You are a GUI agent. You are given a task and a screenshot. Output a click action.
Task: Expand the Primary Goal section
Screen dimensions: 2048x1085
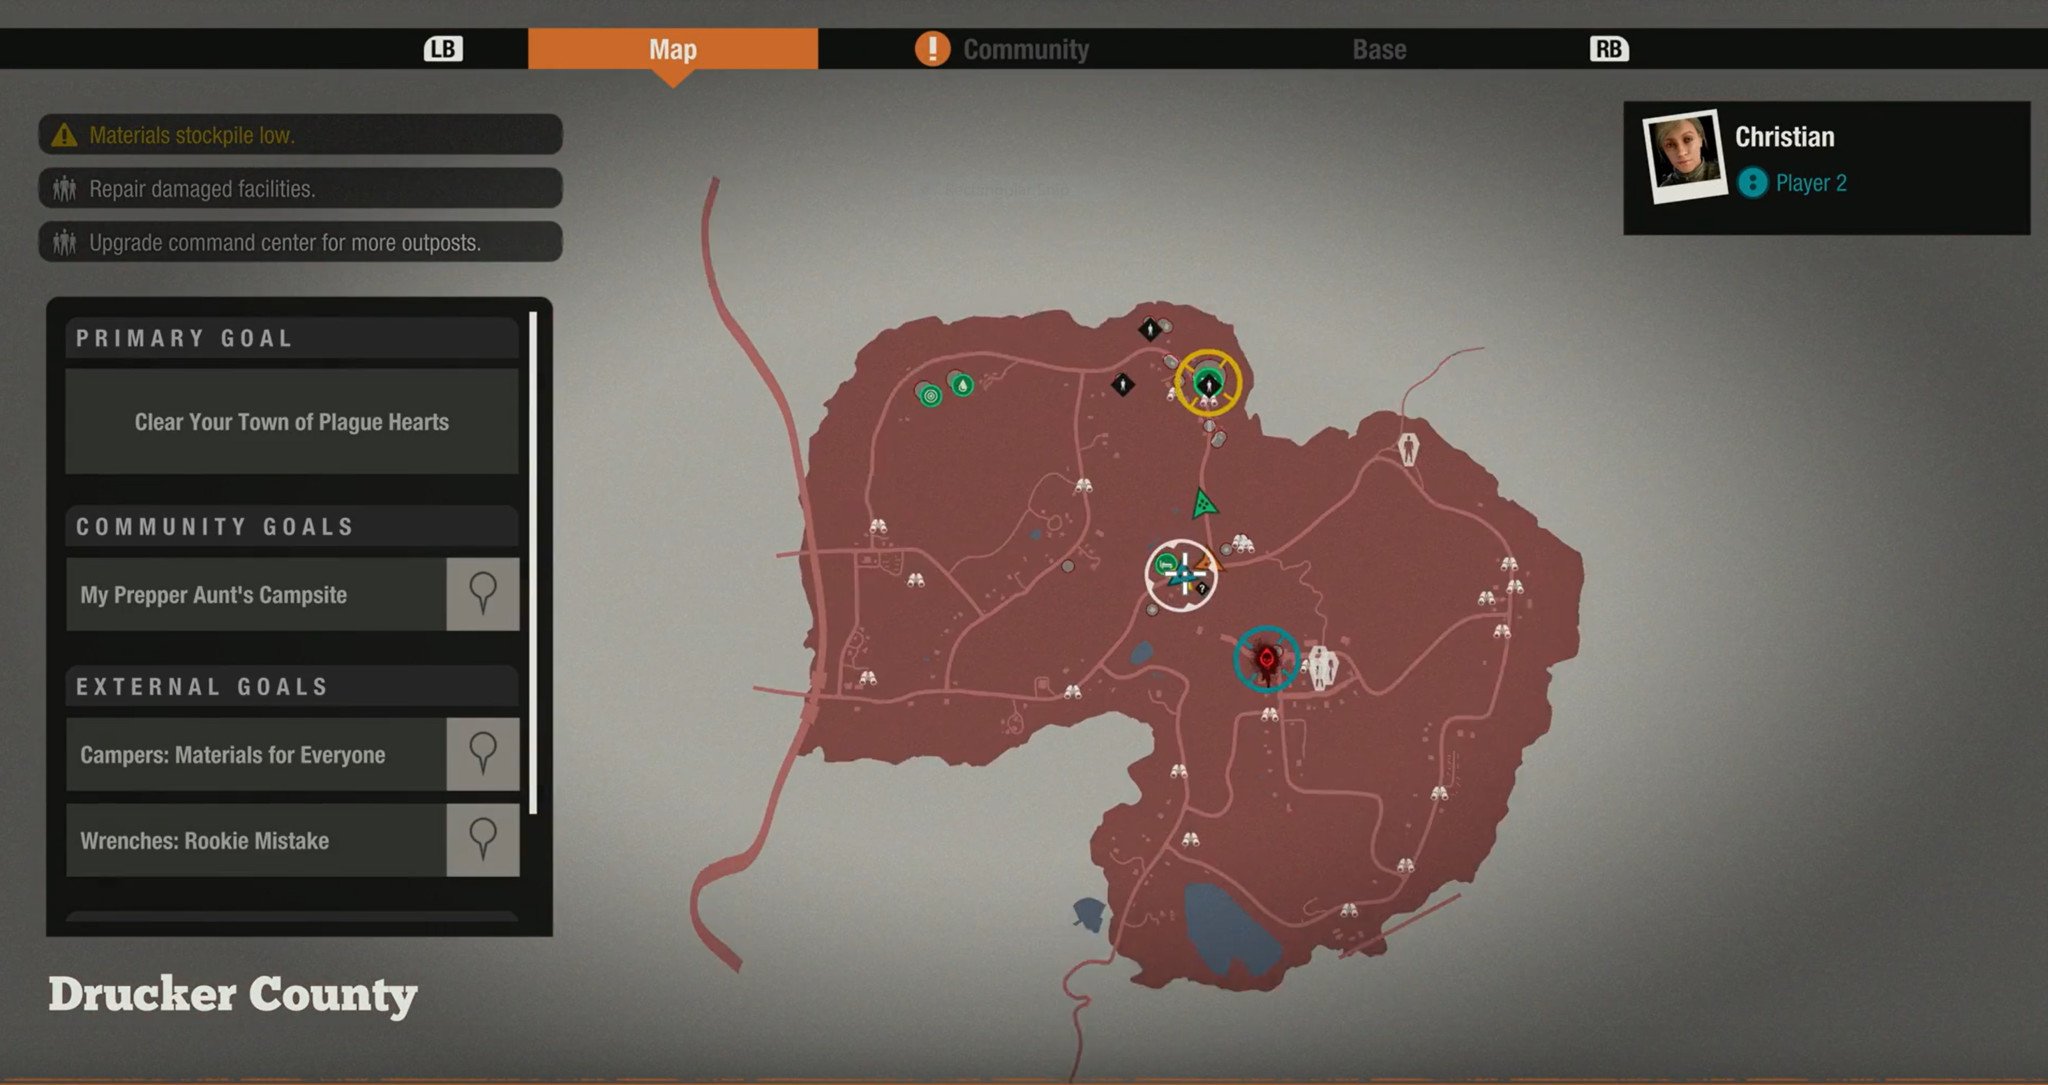289,337
